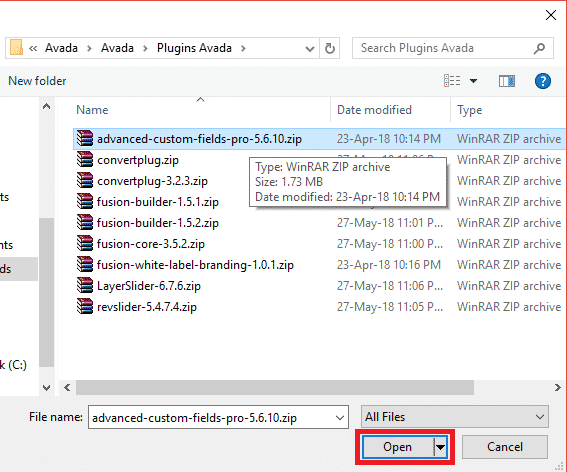Click the navigation pane vertical scrollbar thumb

(x=47, y=292)
